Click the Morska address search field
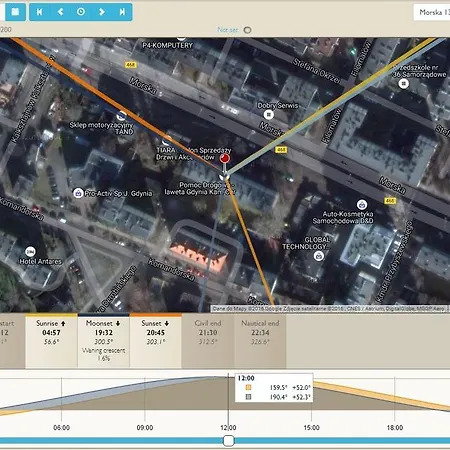450x450 pixels. pyautogui.click(x=432, y=13)
